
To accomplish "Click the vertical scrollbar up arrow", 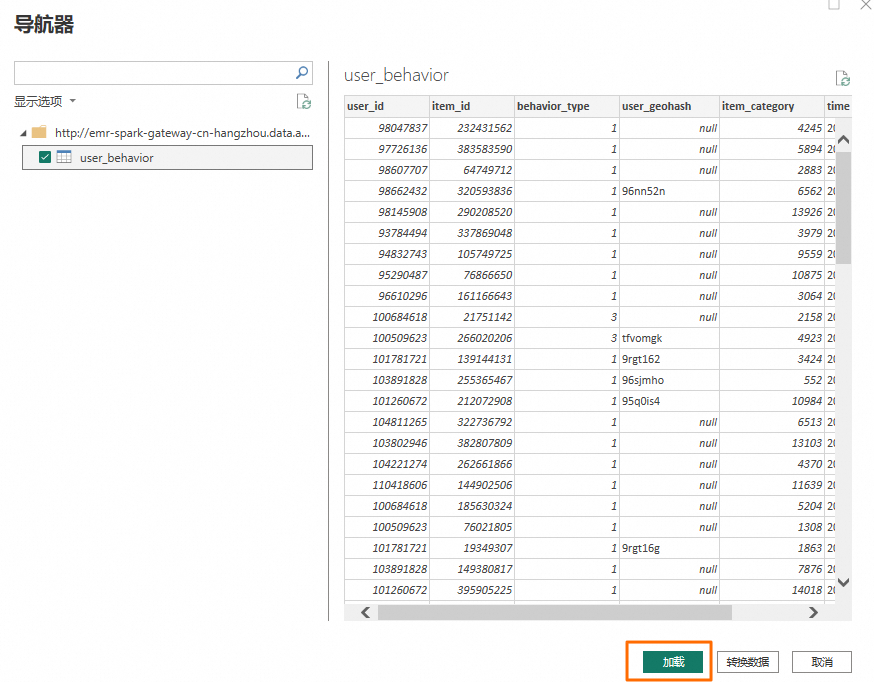I will 844,140.
